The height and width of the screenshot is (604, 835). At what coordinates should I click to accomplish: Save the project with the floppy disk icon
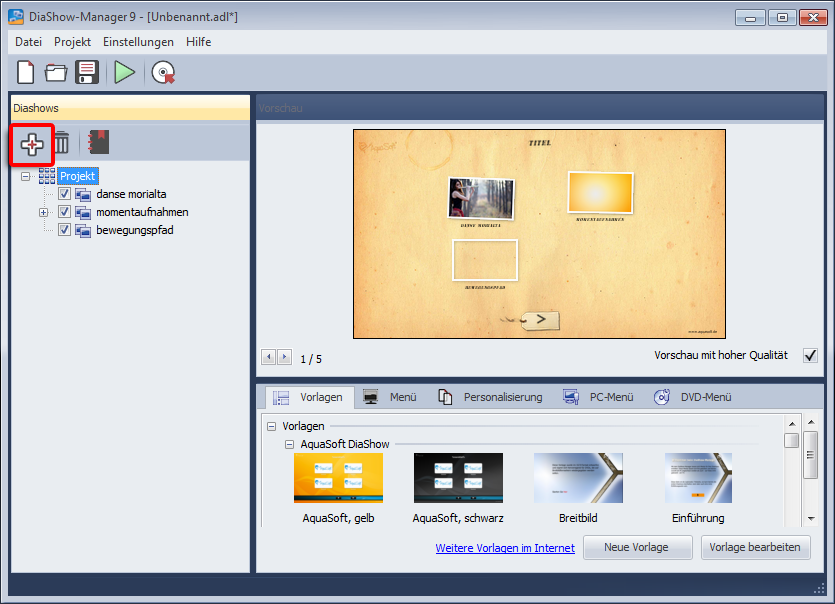[x=87, y=72]
